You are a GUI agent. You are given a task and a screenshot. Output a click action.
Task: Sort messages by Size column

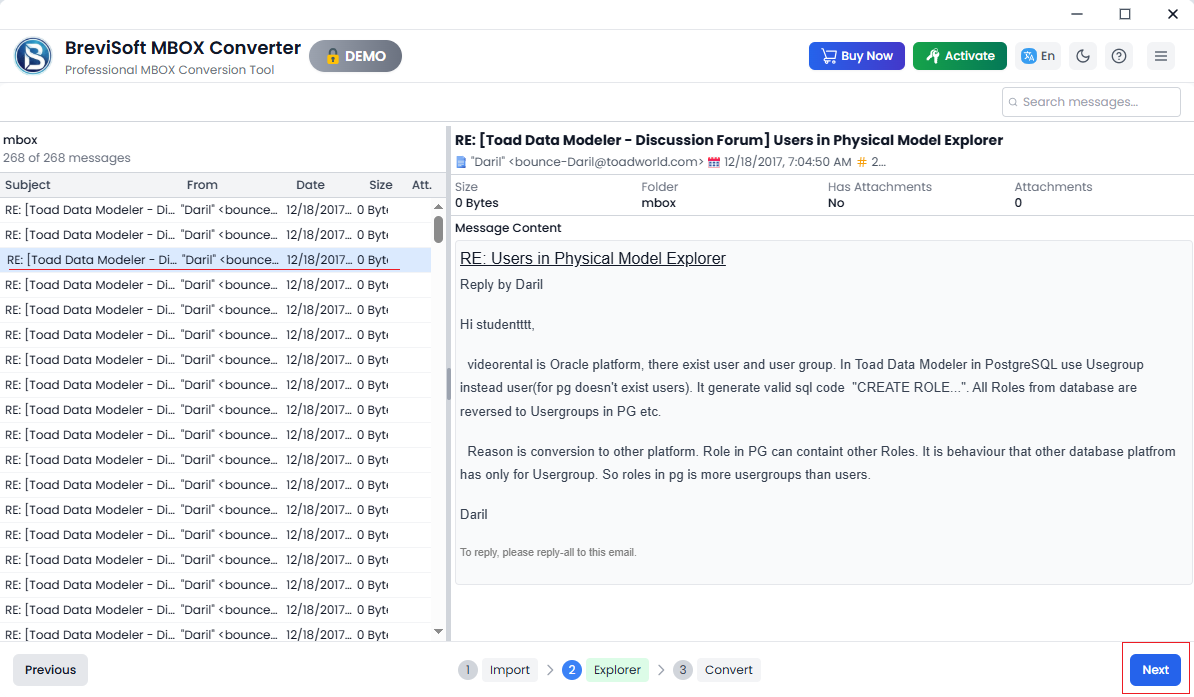click(381, 184)
